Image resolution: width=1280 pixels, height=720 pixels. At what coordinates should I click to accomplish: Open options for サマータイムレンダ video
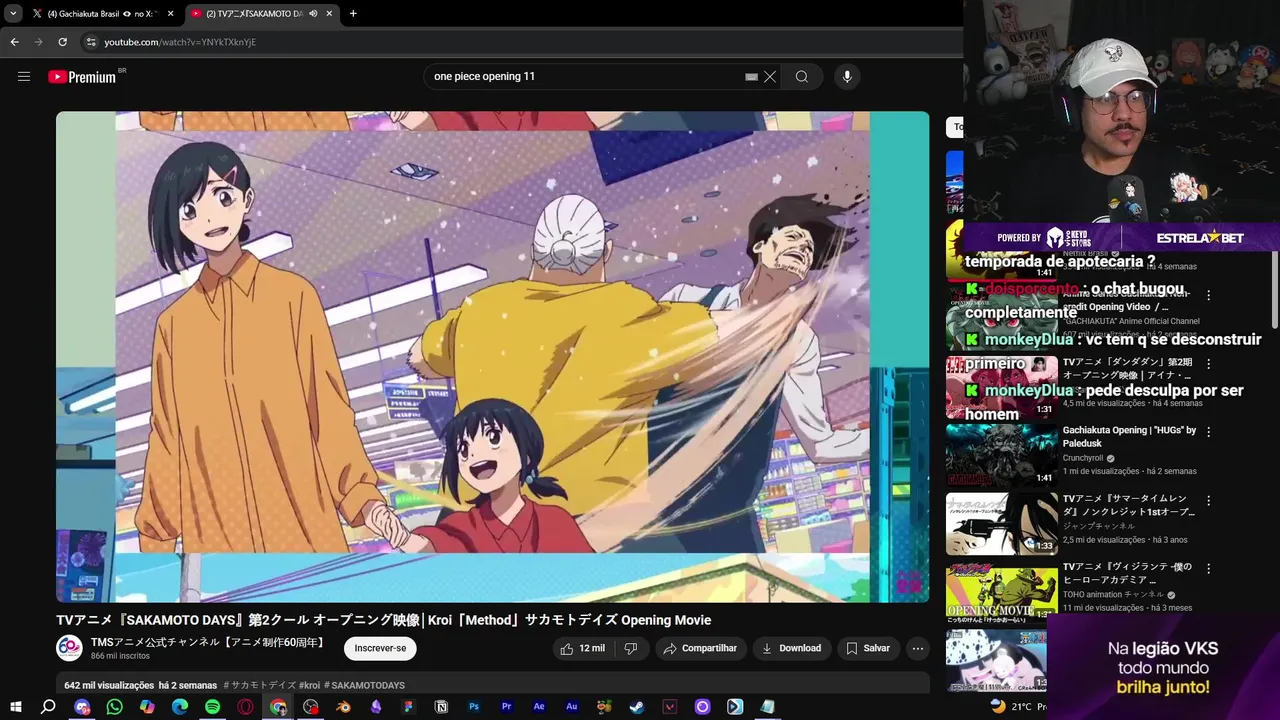pos(1208,500)
